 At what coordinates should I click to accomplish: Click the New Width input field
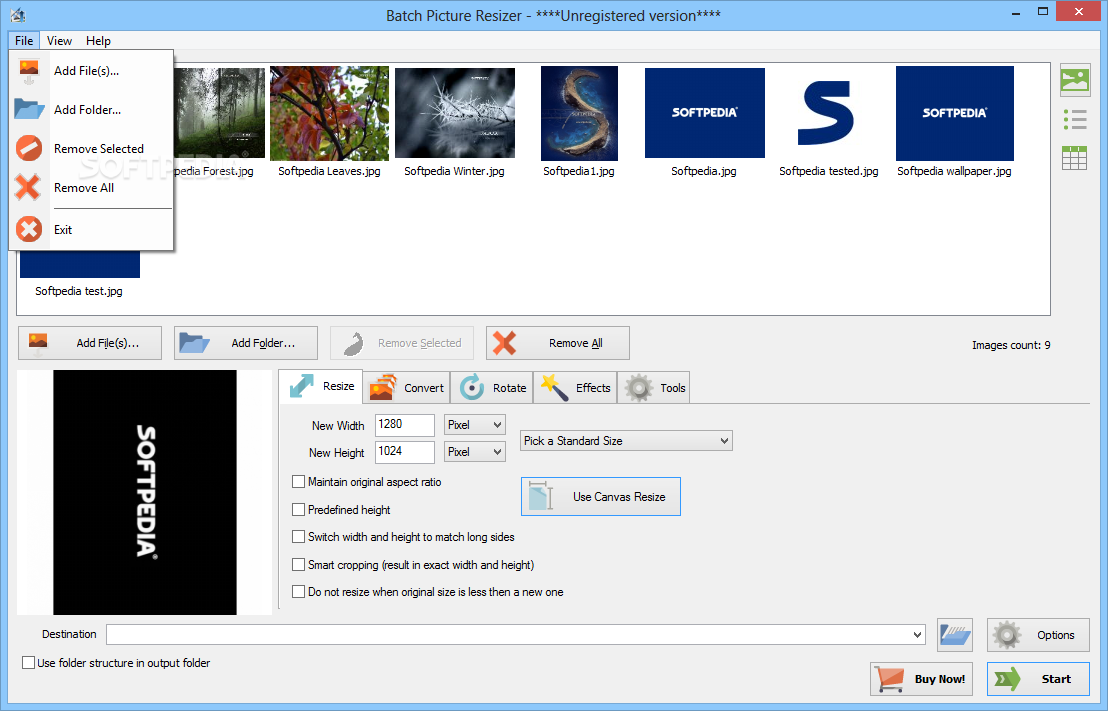404,425
